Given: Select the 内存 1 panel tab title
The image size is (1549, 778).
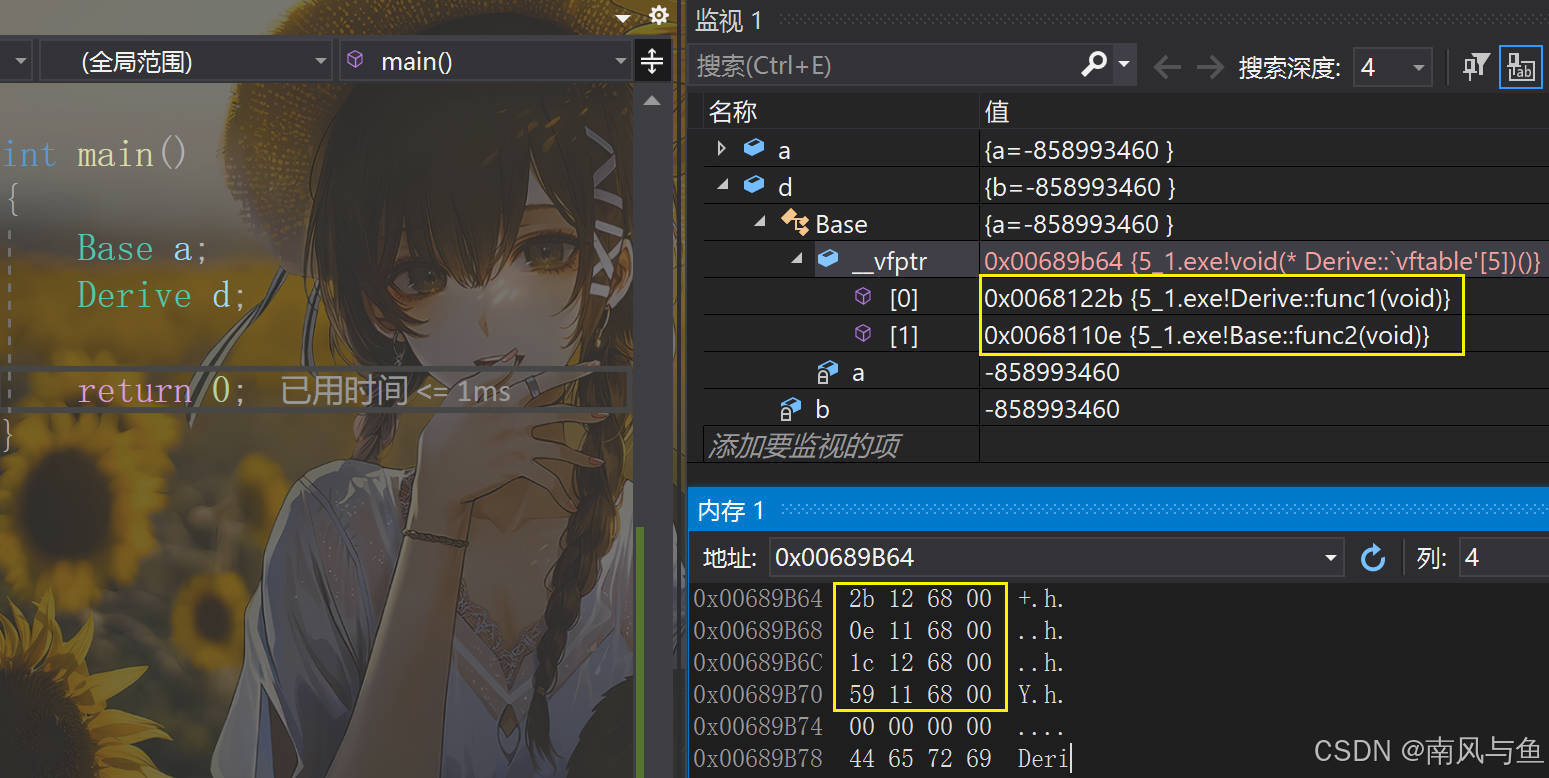Looking at the screenshot, I should click(731, 511).
